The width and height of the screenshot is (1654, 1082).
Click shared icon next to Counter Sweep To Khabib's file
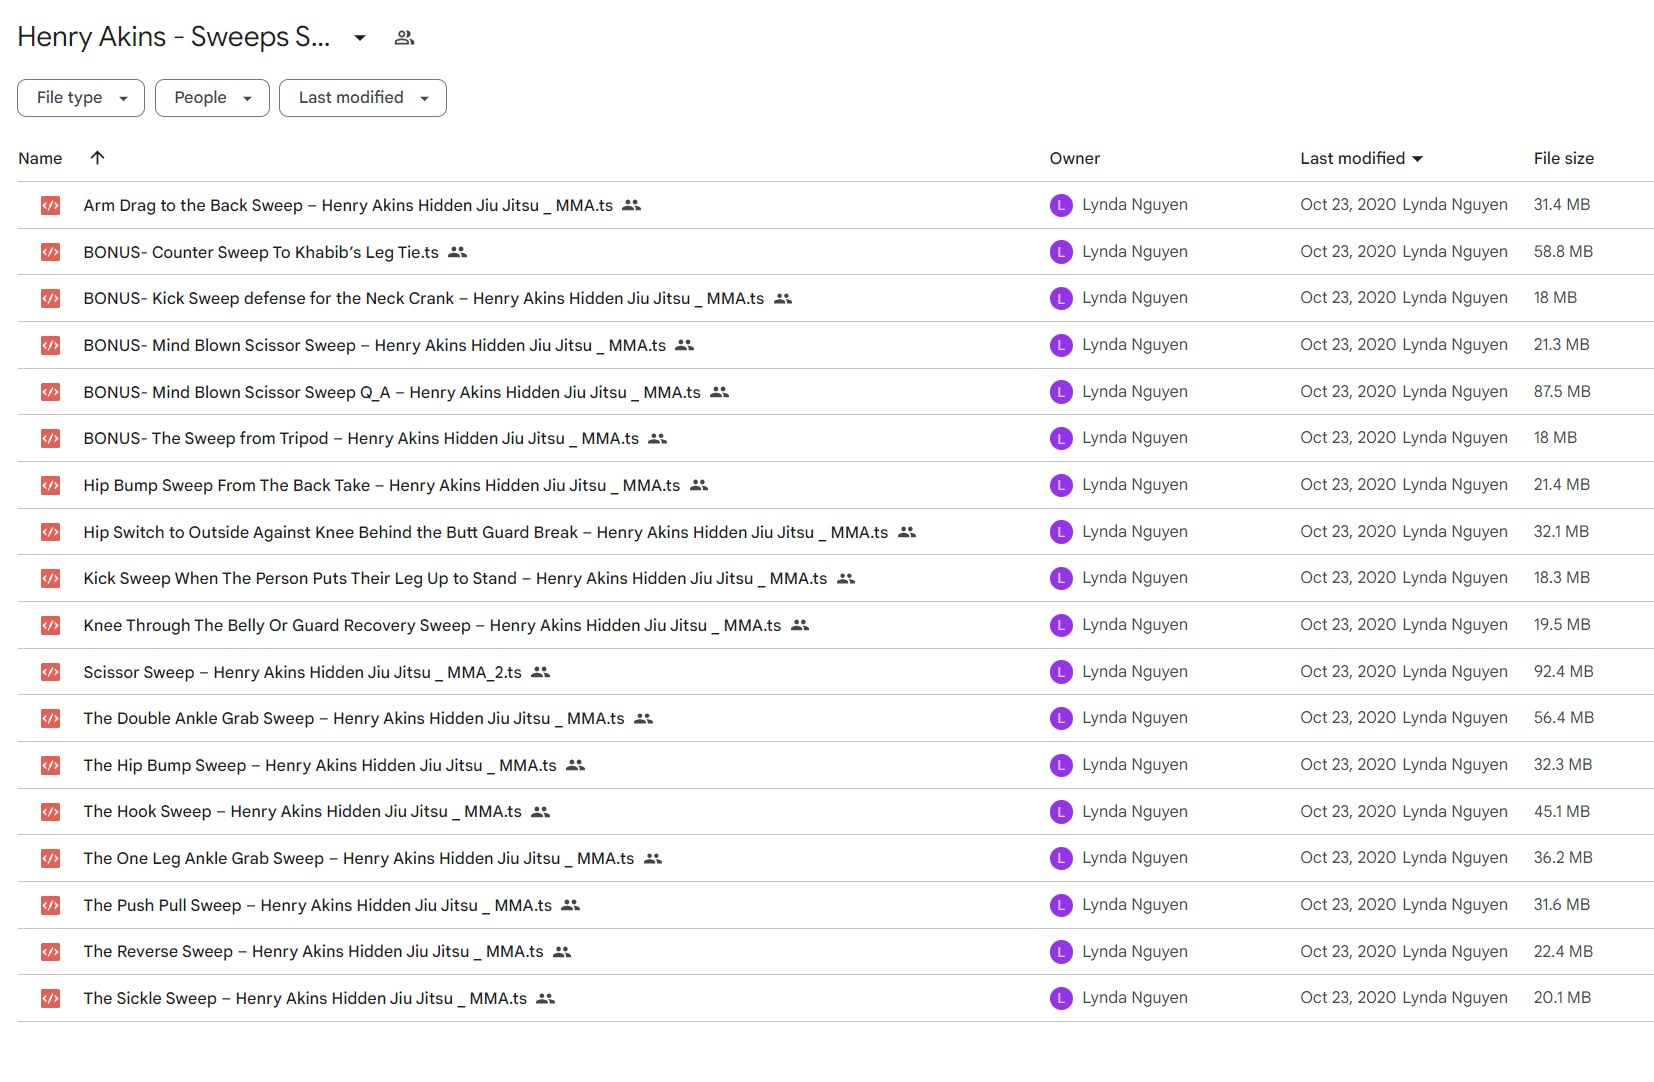tap(457, 252)
